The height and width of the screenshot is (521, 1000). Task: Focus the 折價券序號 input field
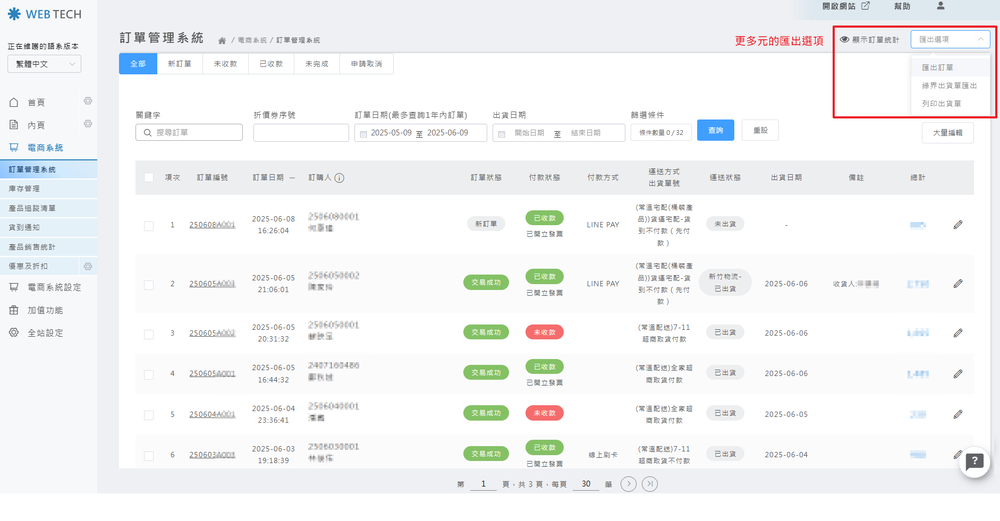[x=301, y=133]
